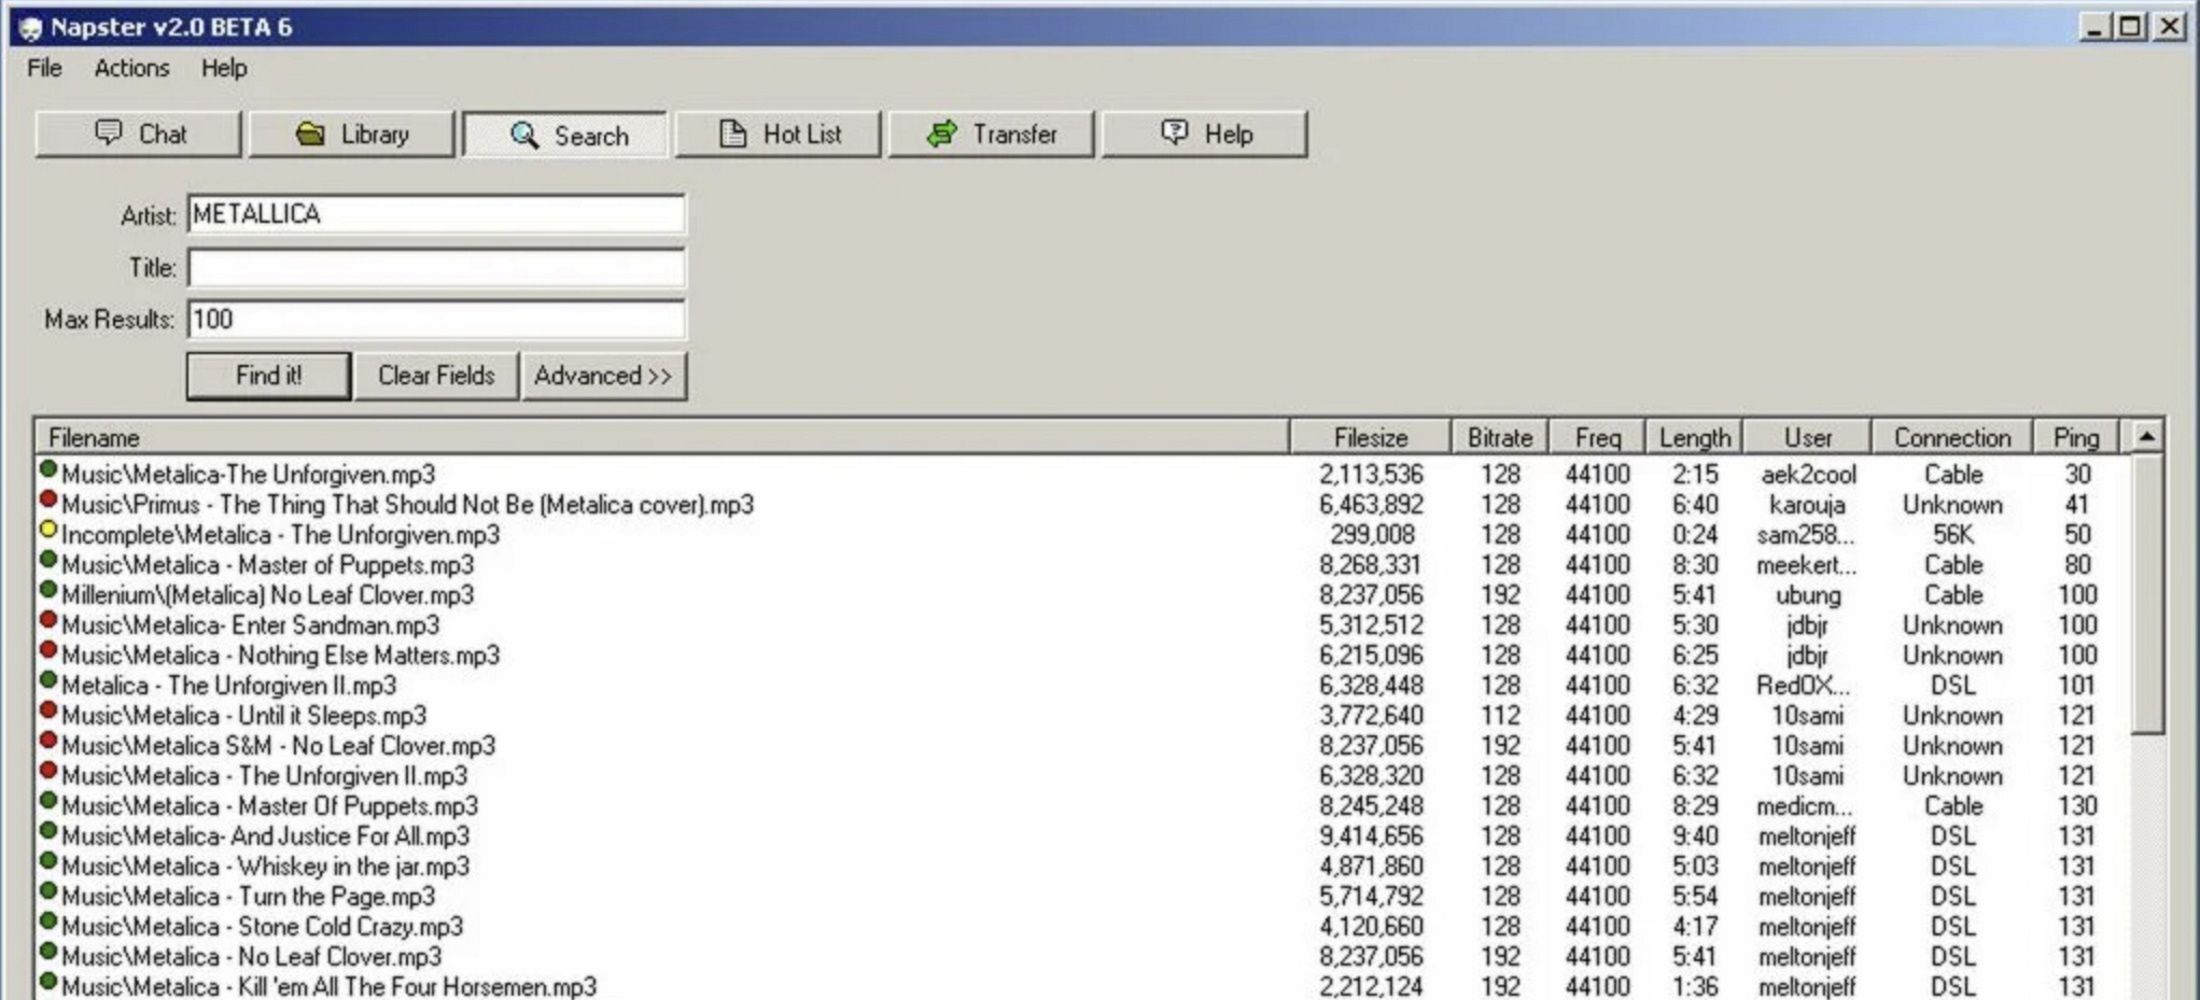Viewport: 2200px width, 1000px height.
Task: Sort results by Filesize column header
Action: (x=1370, y=437)
